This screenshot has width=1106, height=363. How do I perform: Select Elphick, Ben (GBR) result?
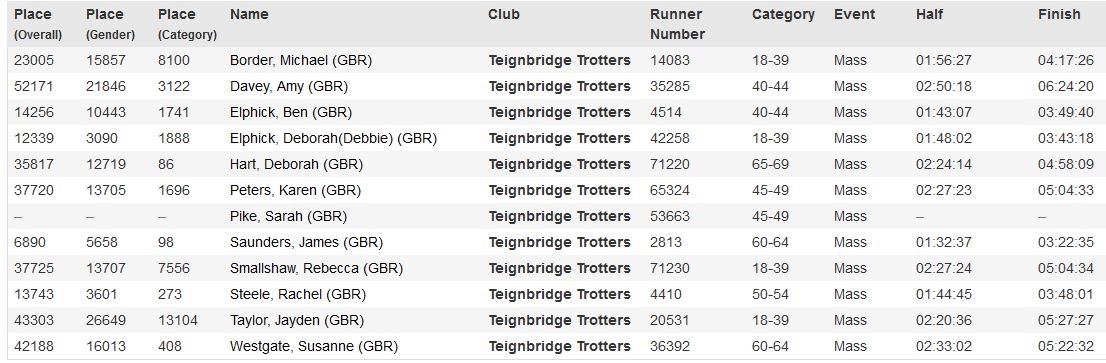pos(291,113)
